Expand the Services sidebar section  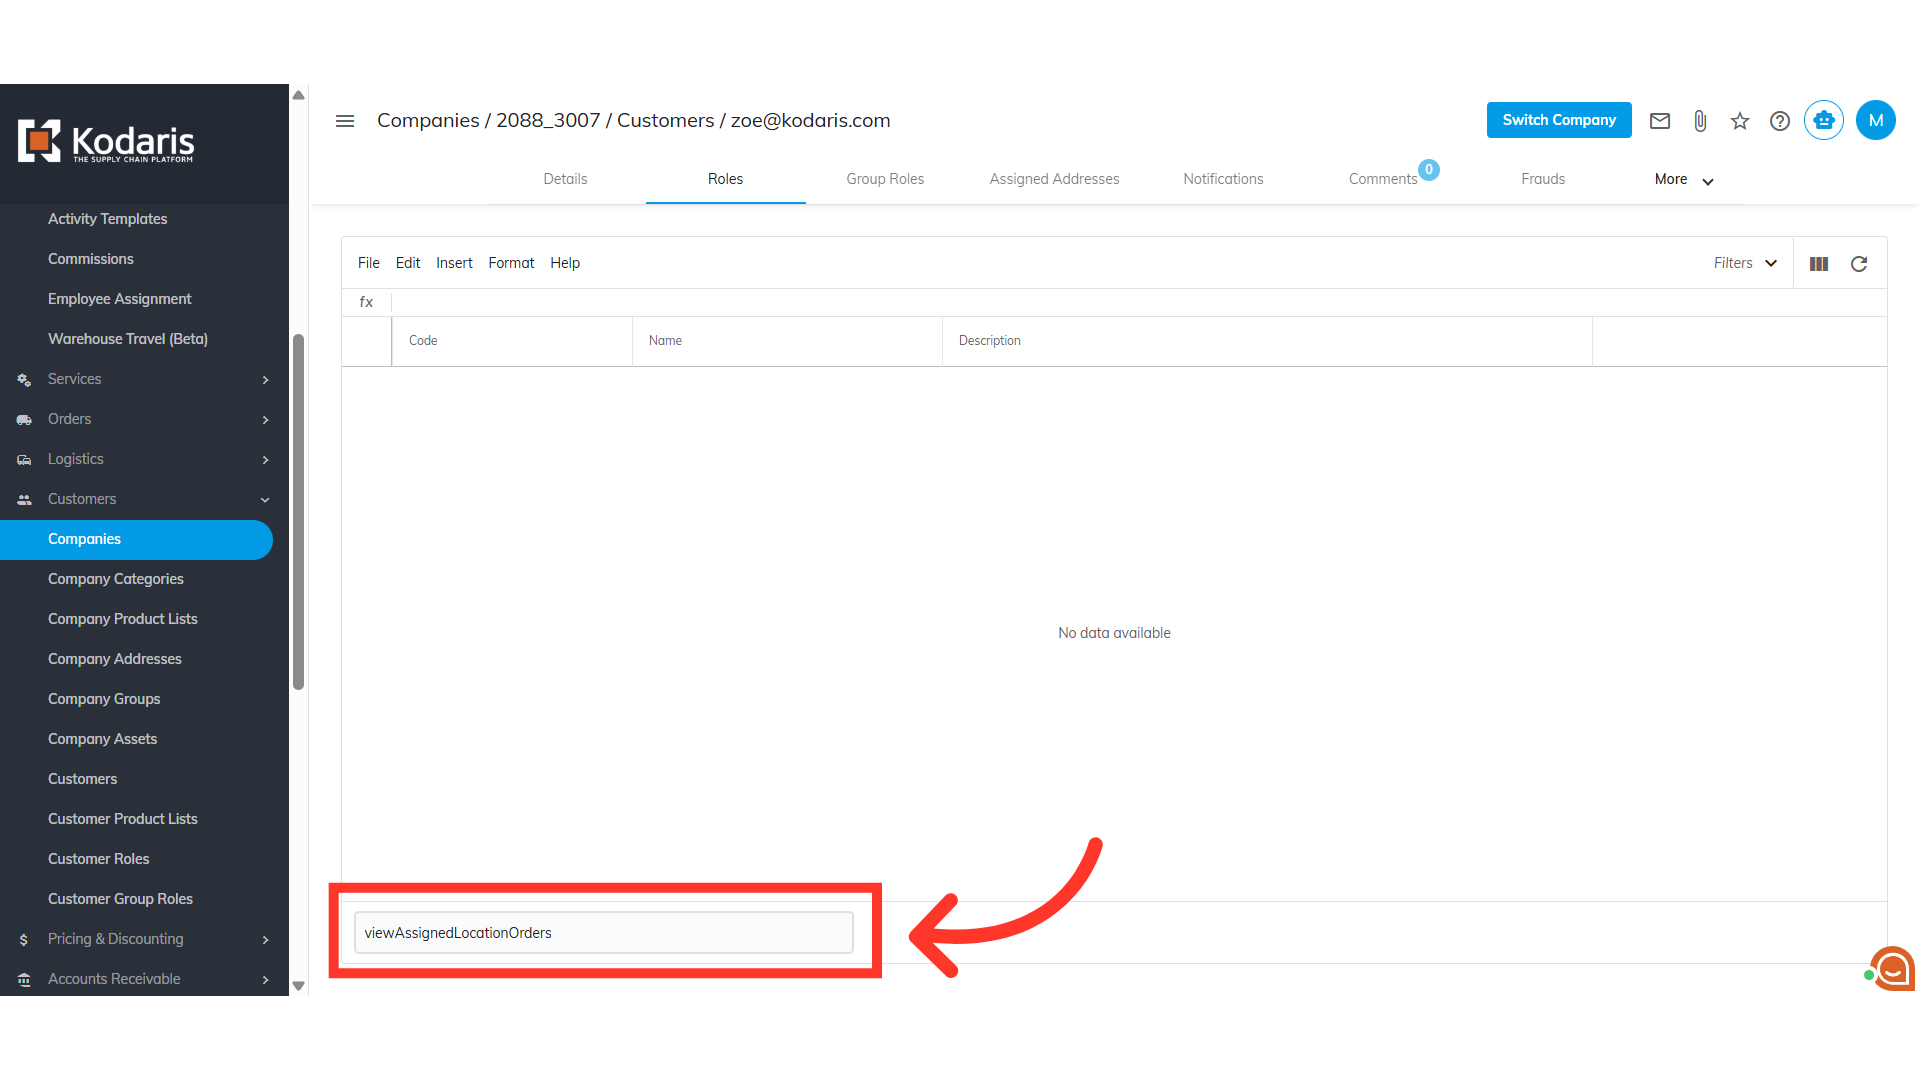click(143, 379)
